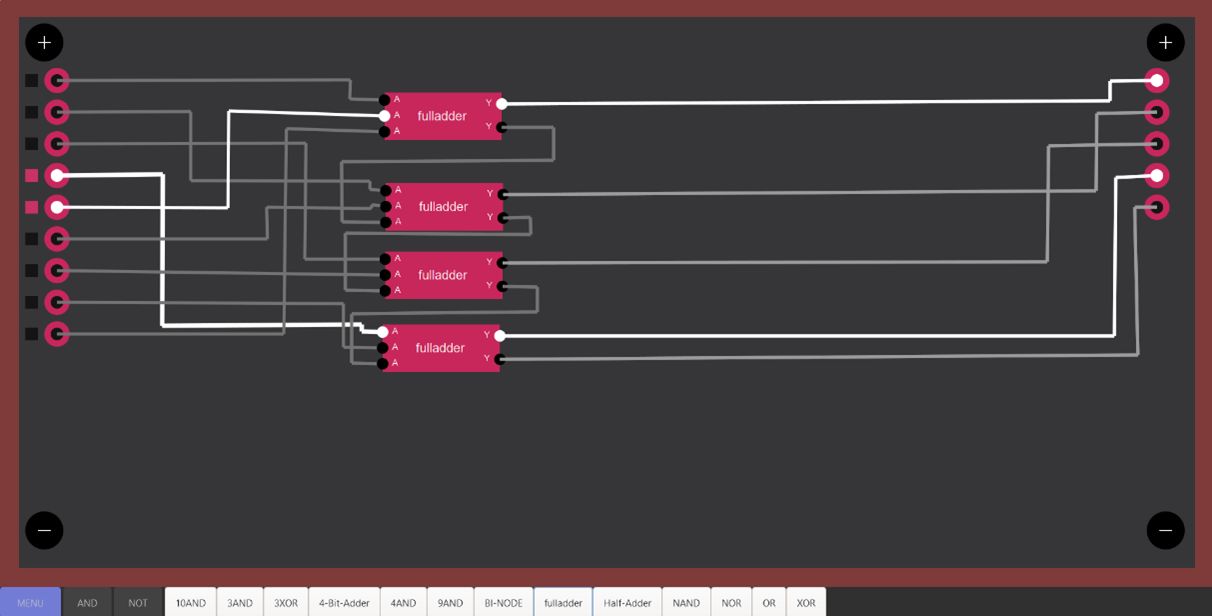Viewport: 1212px width, 616px height.
Task: Zoom out with the bottom-right minus button
Action: coord(1164,530)
